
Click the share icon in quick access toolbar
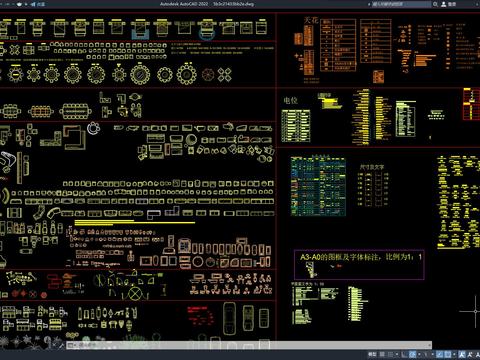pyautogui.click(x=33, y=4)
